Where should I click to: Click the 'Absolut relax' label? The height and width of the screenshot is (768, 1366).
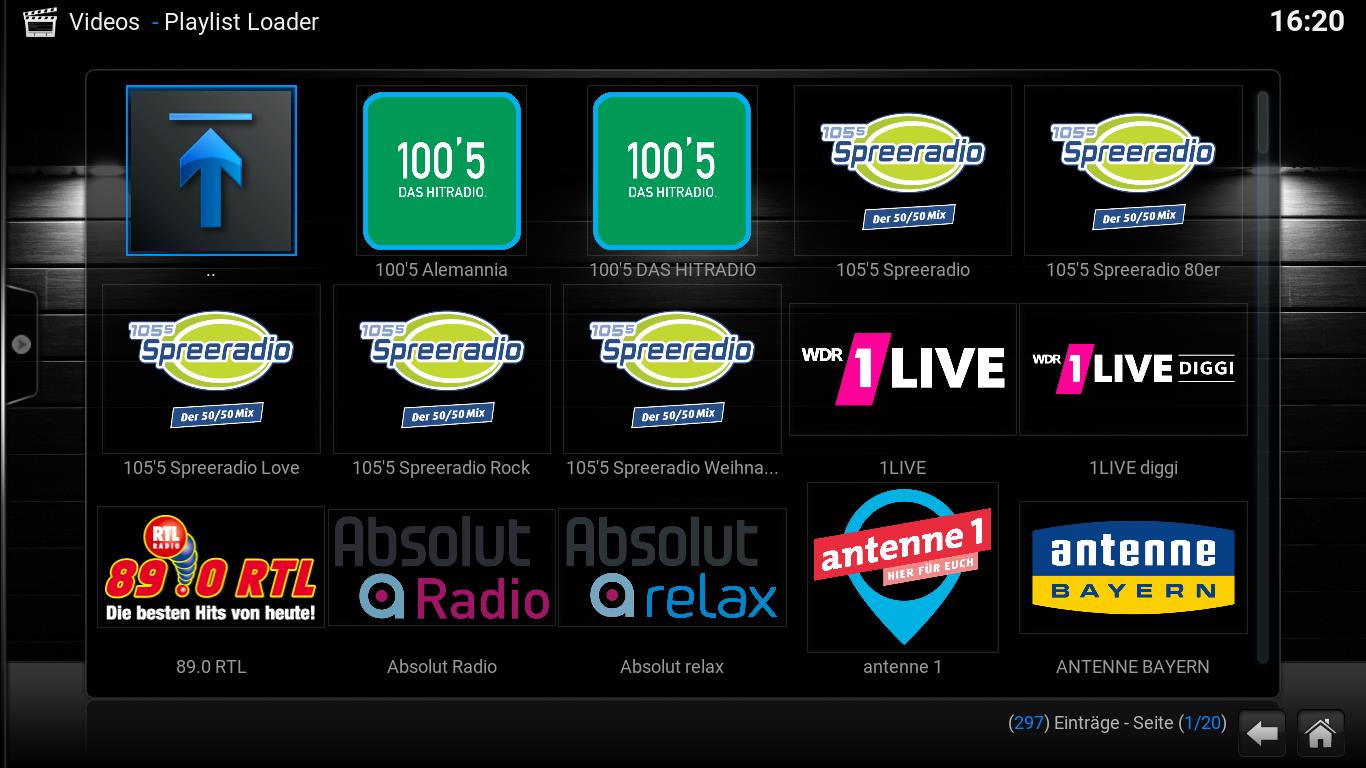[672, 667]
